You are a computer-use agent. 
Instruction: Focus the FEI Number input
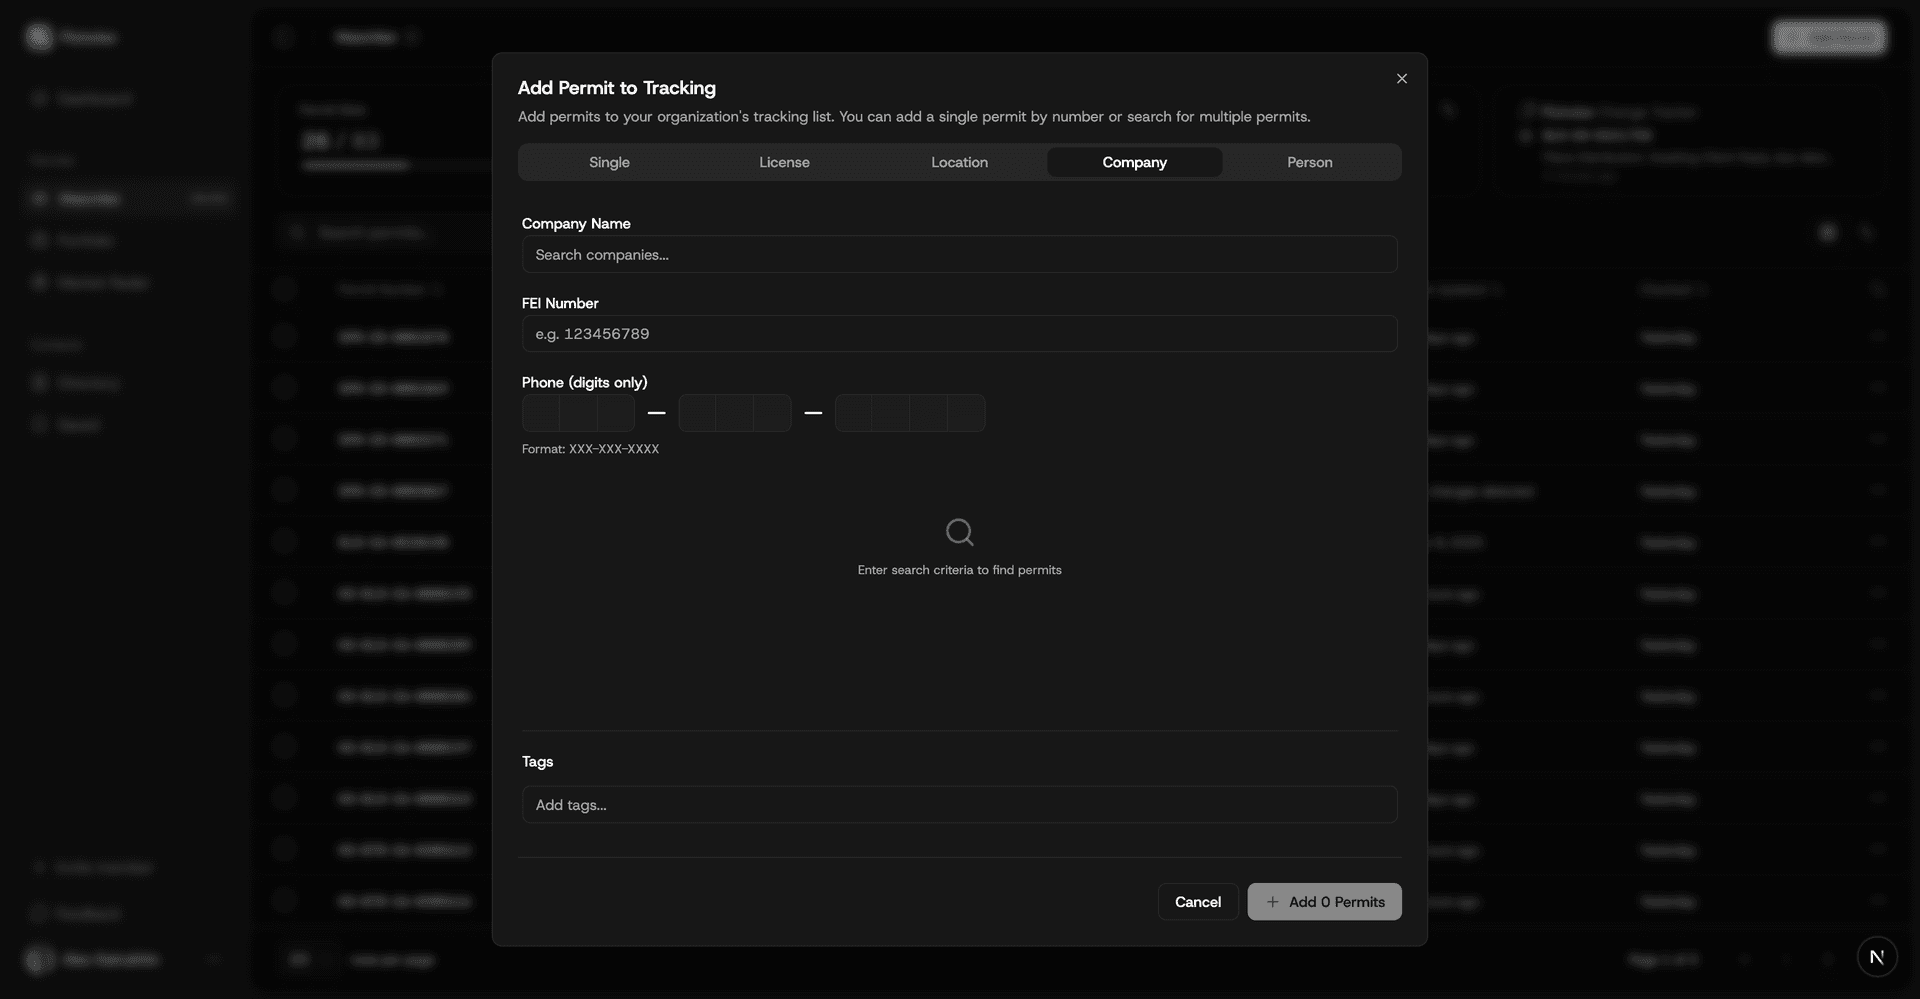click(x=959, y=333)
